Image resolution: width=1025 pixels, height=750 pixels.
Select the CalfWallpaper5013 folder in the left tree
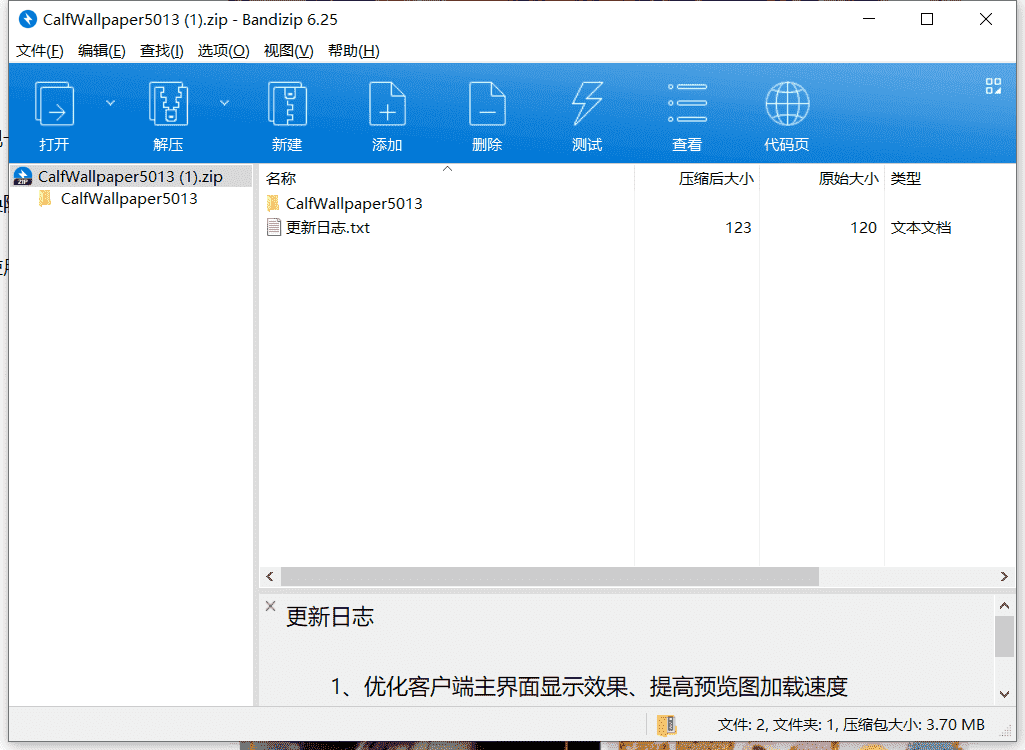pos(129,199)
